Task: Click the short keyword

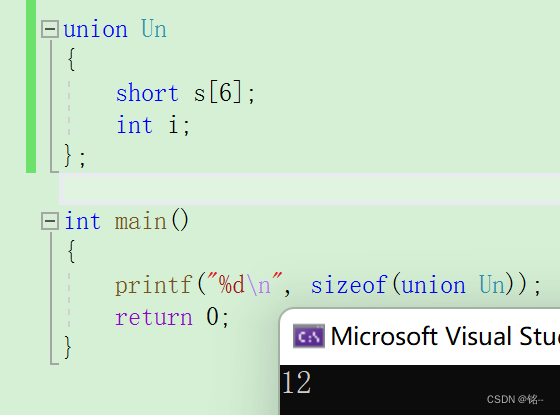Action: [x=147, y=93]
